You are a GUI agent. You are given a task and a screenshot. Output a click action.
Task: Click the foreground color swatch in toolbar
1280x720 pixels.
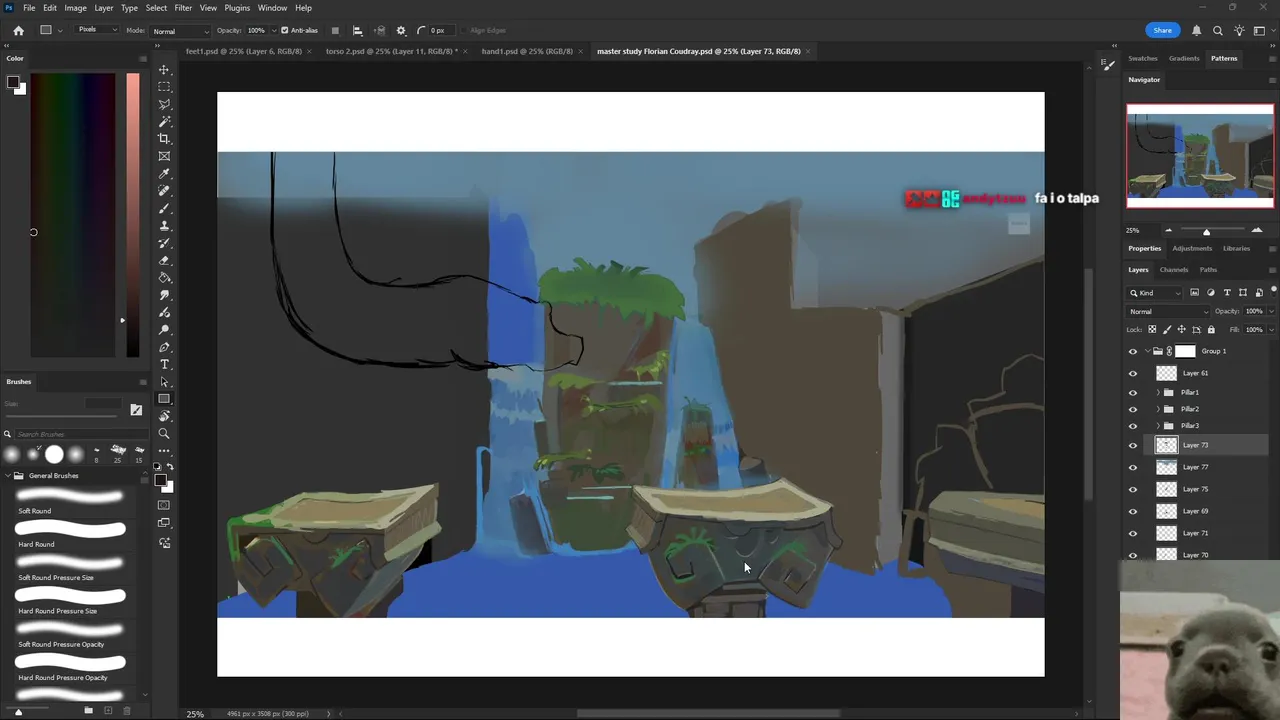pyautogui.click(x=161, y=481)
